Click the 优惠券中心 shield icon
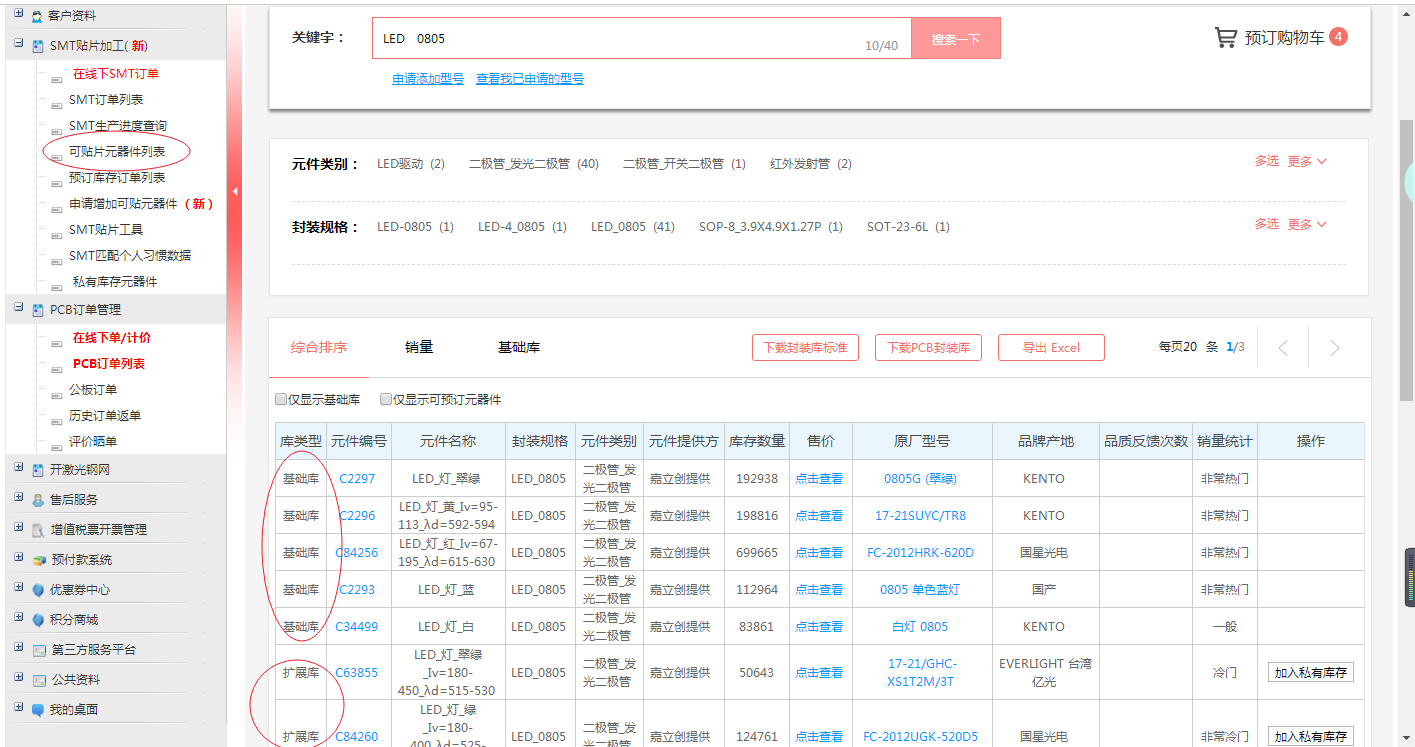The width and height of the screenshot is (1415, 747). 38,590
